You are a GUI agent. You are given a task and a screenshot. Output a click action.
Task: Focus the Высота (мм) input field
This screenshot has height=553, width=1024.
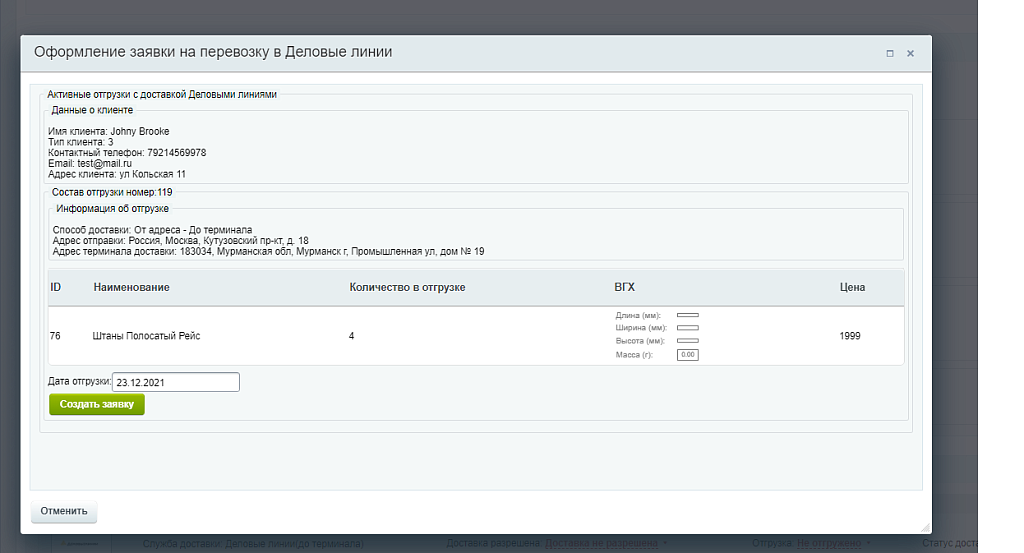688,341
